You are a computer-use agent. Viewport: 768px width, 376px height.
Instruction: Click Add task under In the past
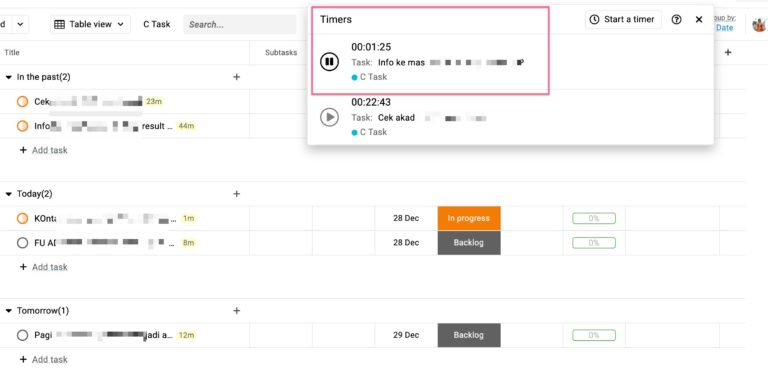click(x=44, y=150)
